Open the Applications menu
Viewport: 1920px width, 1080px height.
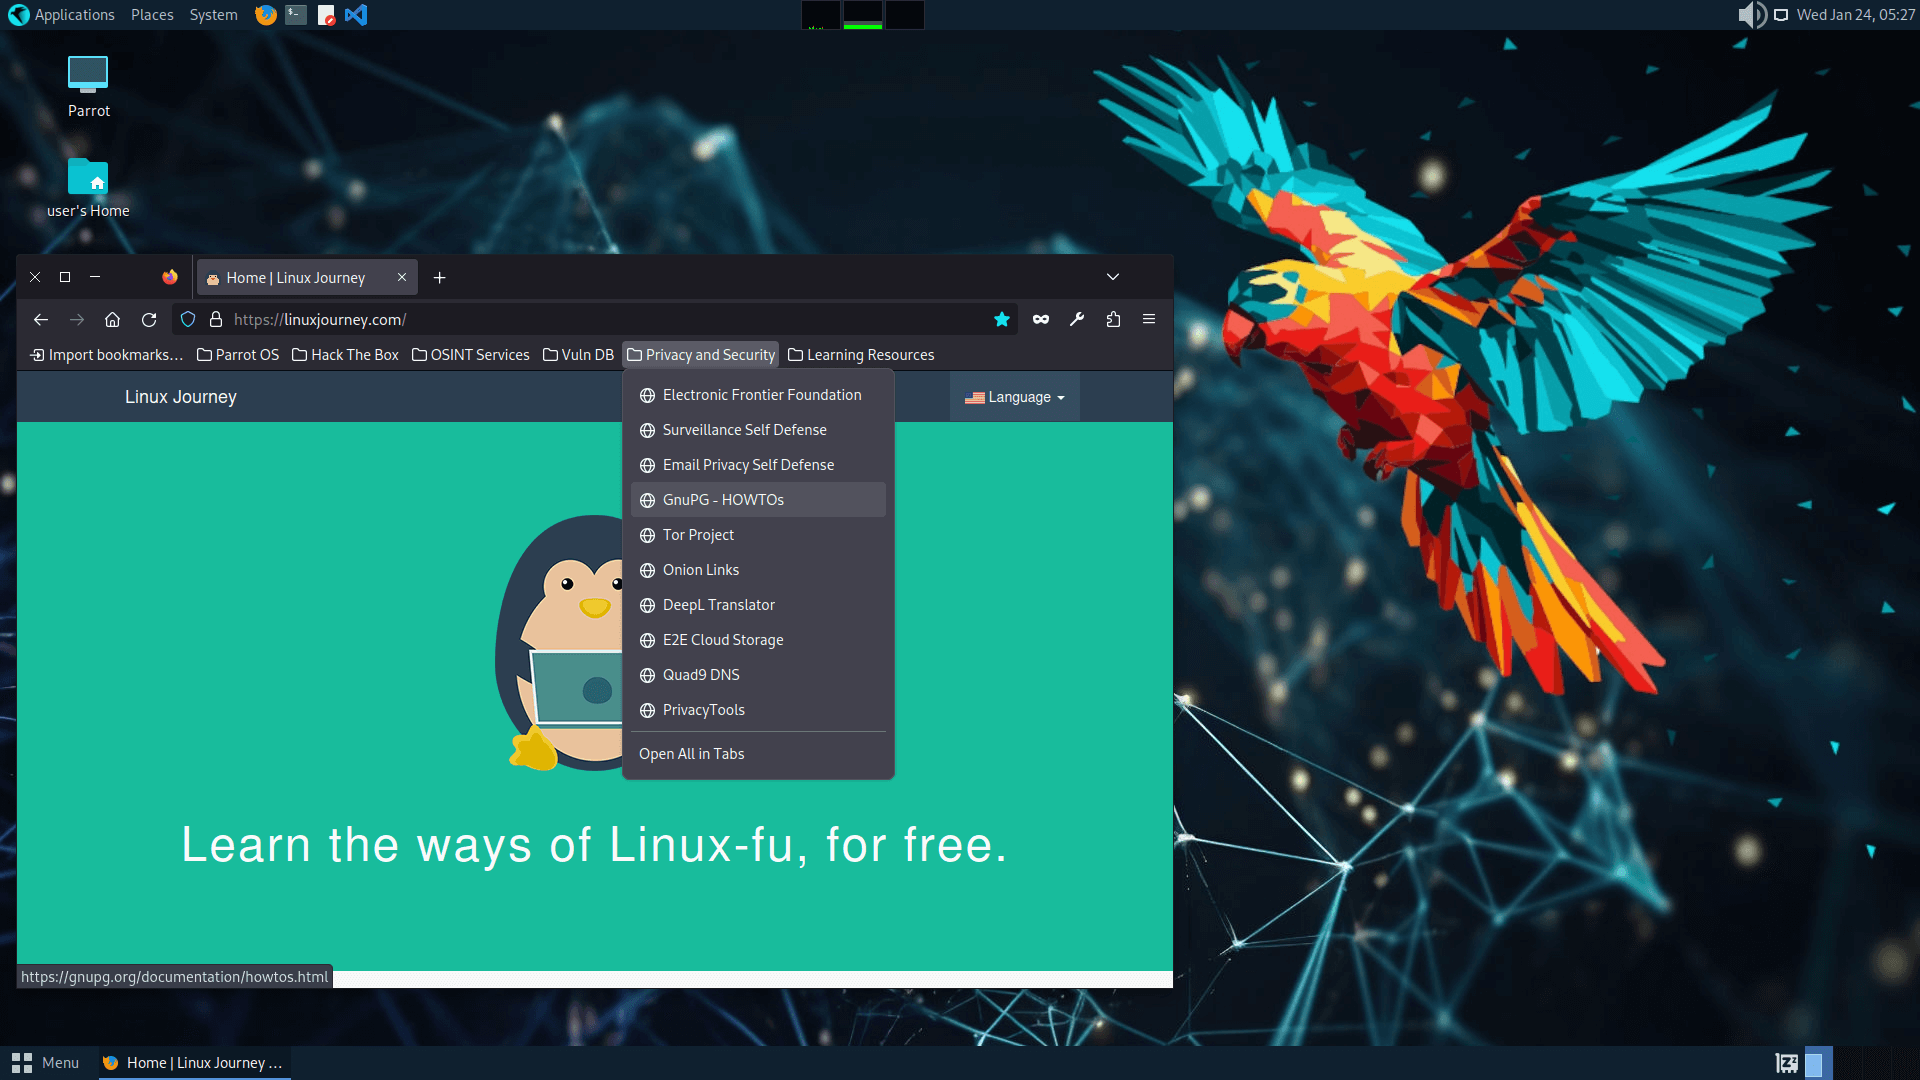(x=62, y=15)
